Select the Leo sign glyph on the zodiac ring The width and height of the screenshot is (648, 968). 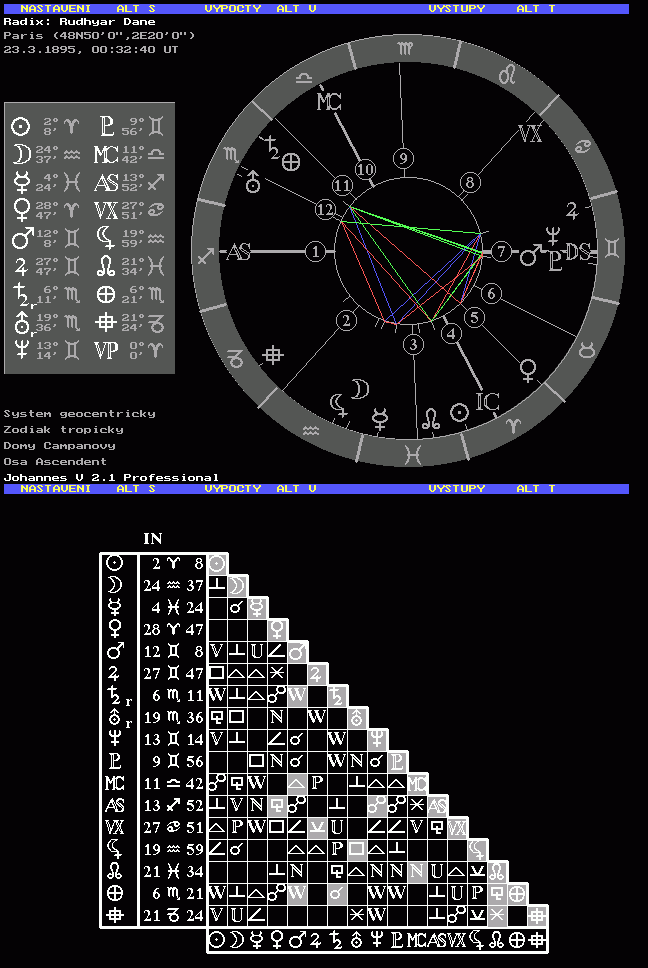[508, 74]
